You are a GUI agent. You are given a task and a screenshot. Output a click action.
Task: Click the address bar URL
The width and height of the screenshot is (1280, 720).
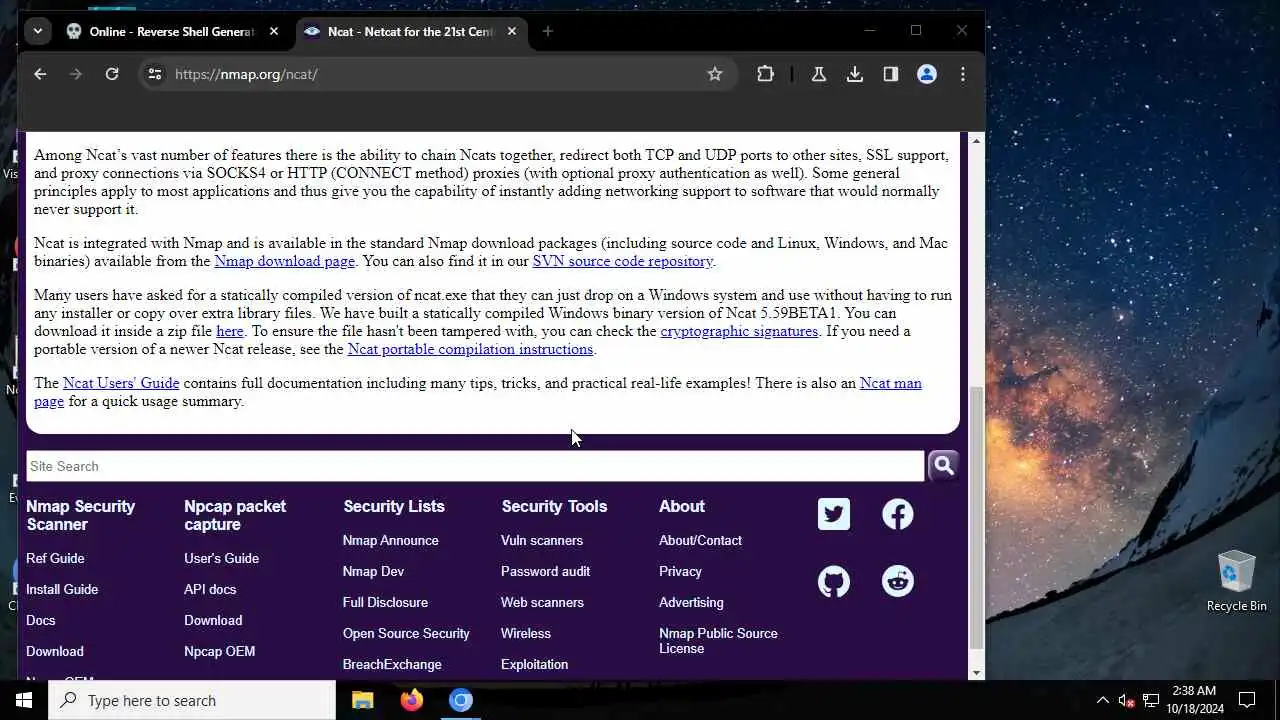tap(246, 74)
